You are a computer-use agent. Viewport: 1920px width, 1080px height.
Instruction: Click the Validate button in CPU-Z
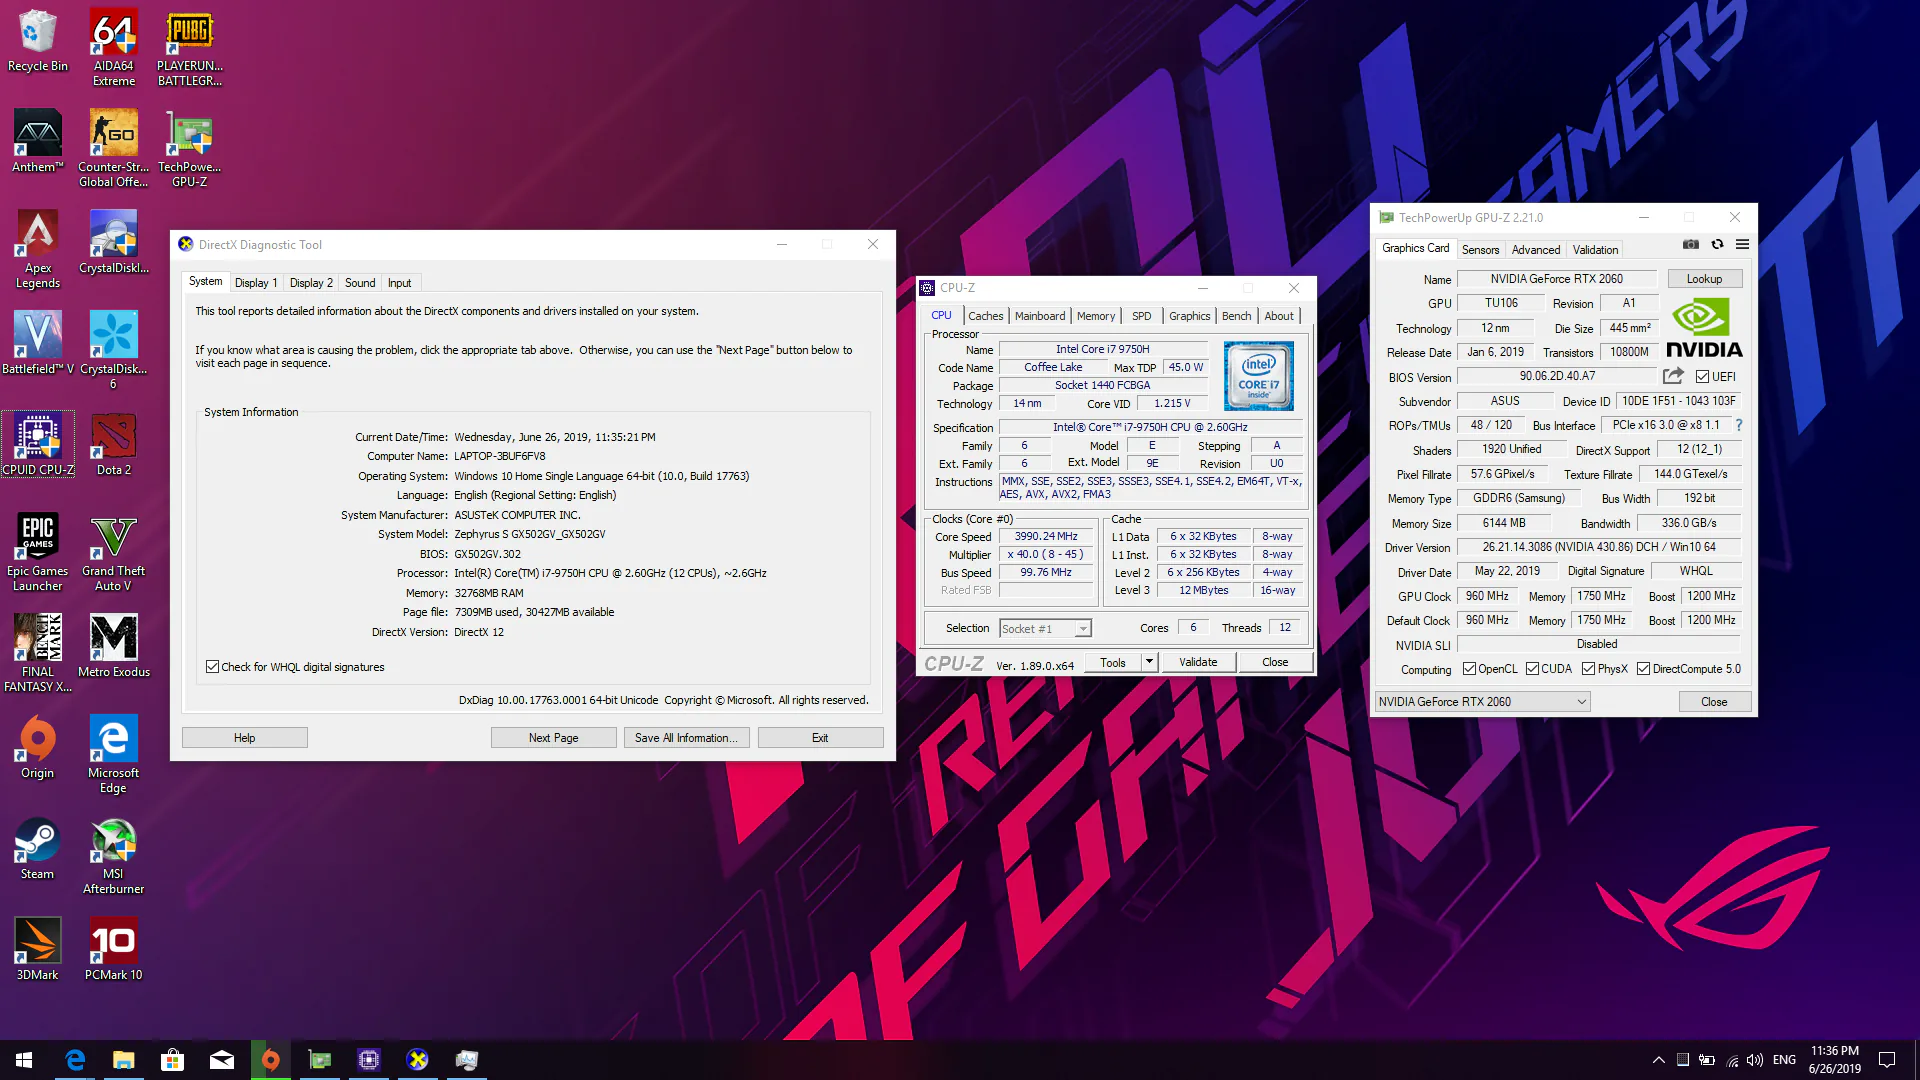[x=1198, y=662]
